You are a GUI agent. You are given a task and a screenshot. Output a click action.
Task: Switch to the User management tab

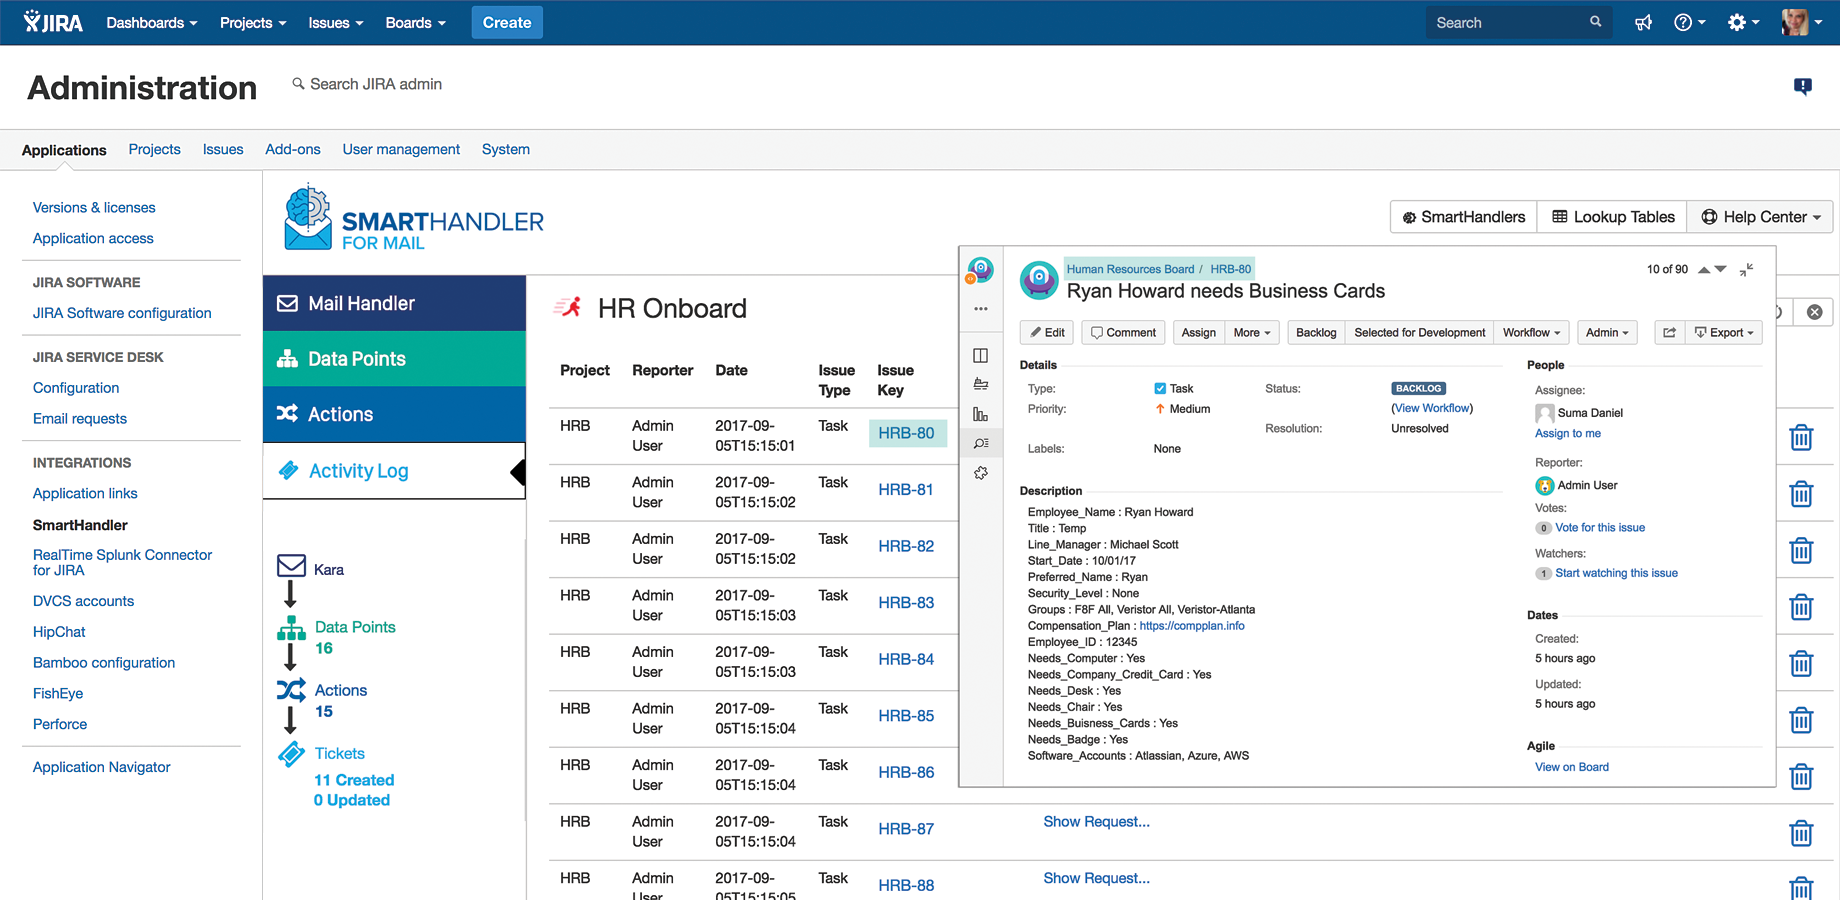(x=401, y=149)
